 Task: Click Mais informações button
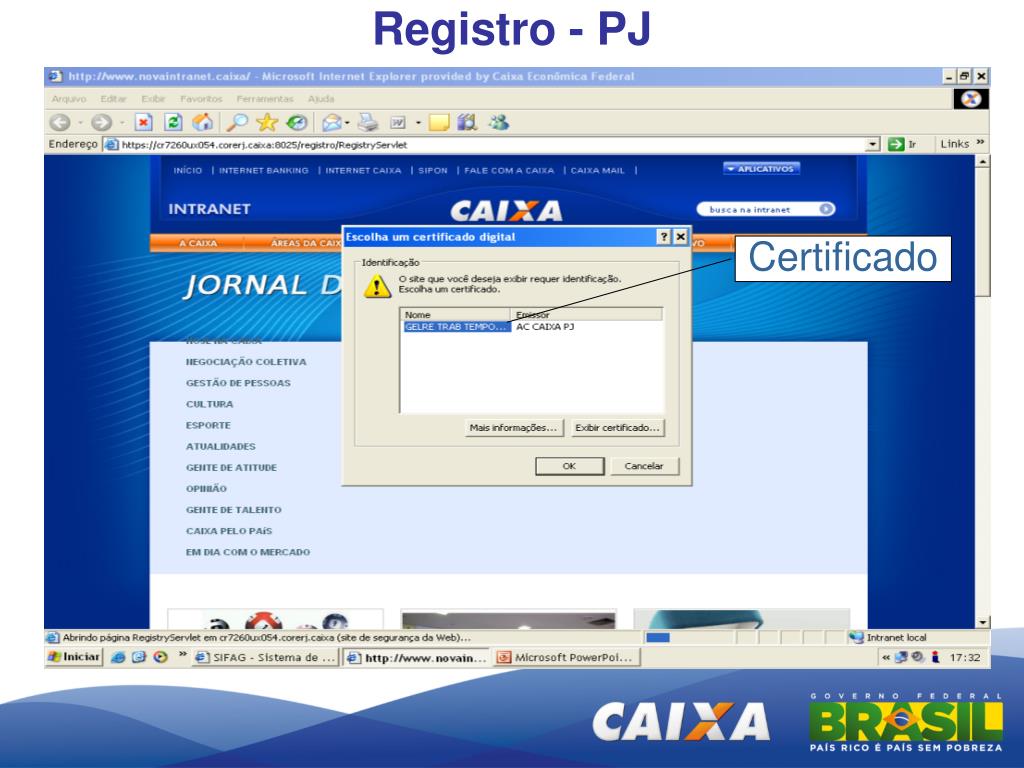click(513, 428)
